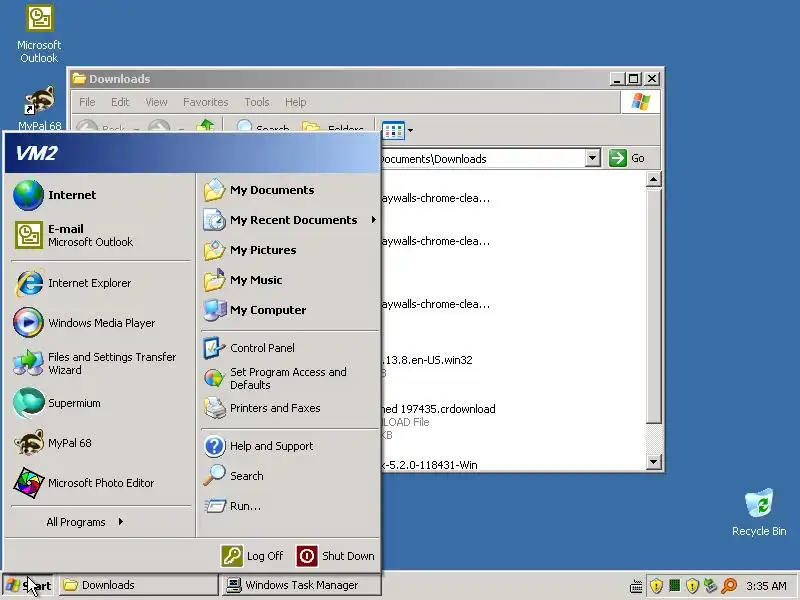Switch to Downloads taskbar button
The width and height of the screenshot is (800, 600).
[139, 585]
